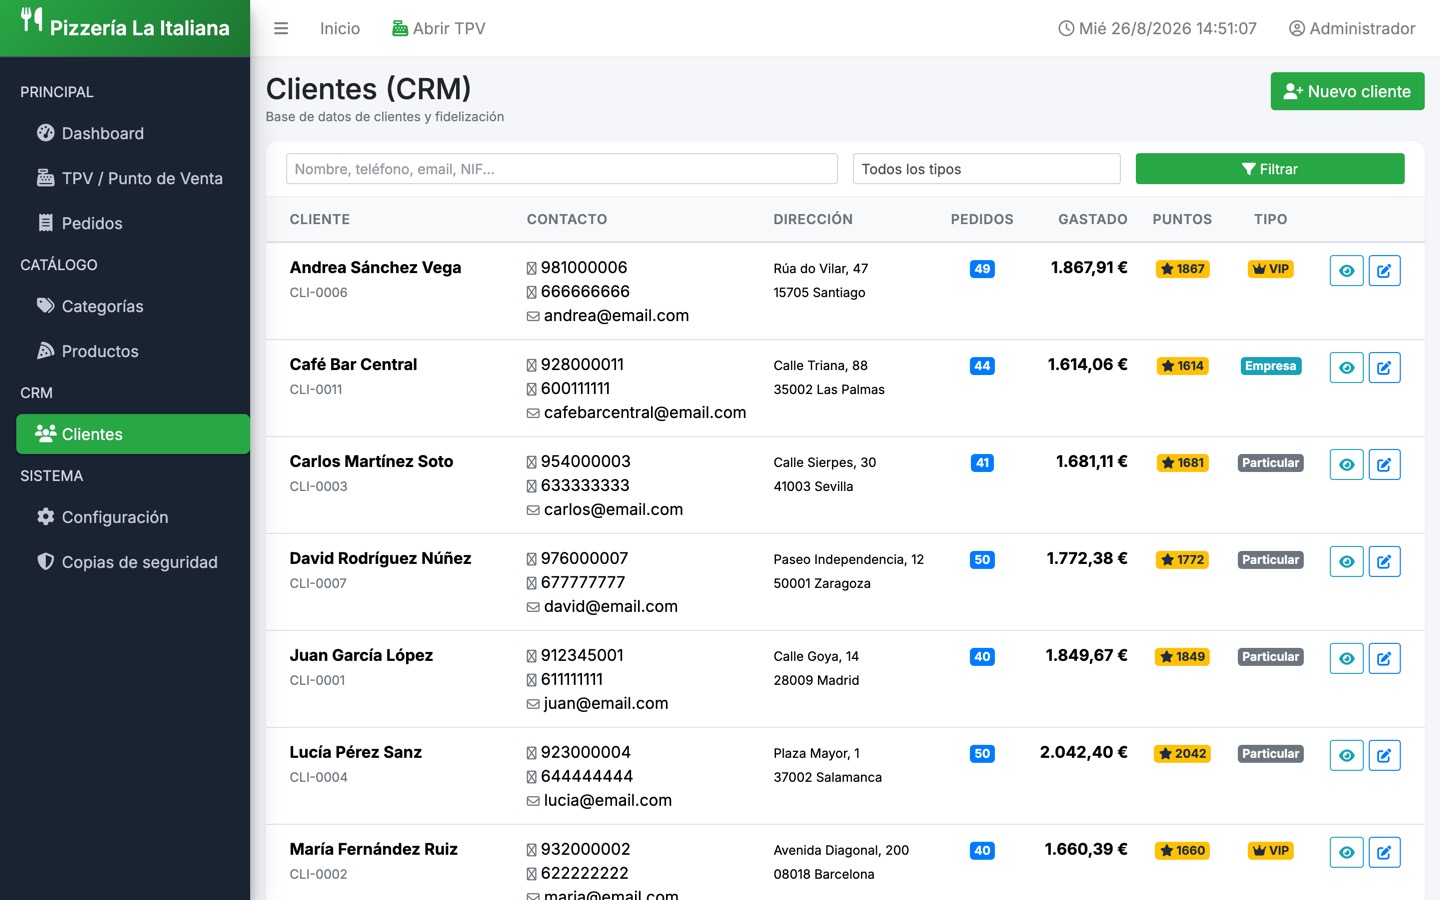
Task: Click the Pizzería La Italiana logo
Action: (125, 27)
